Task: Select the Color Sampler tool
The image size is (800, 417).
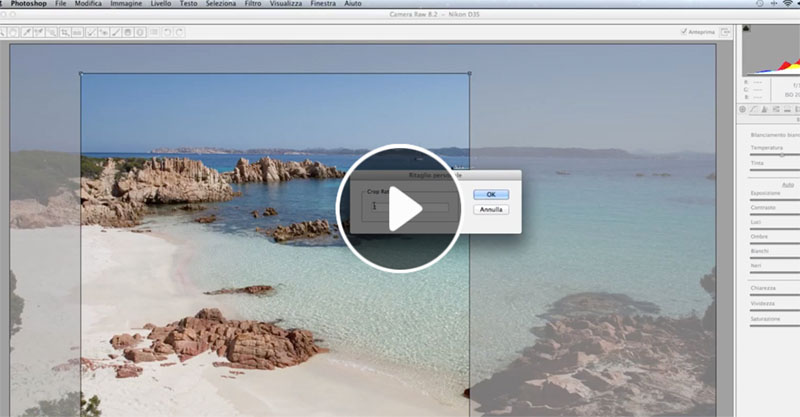Action: (x=39, y=33)
